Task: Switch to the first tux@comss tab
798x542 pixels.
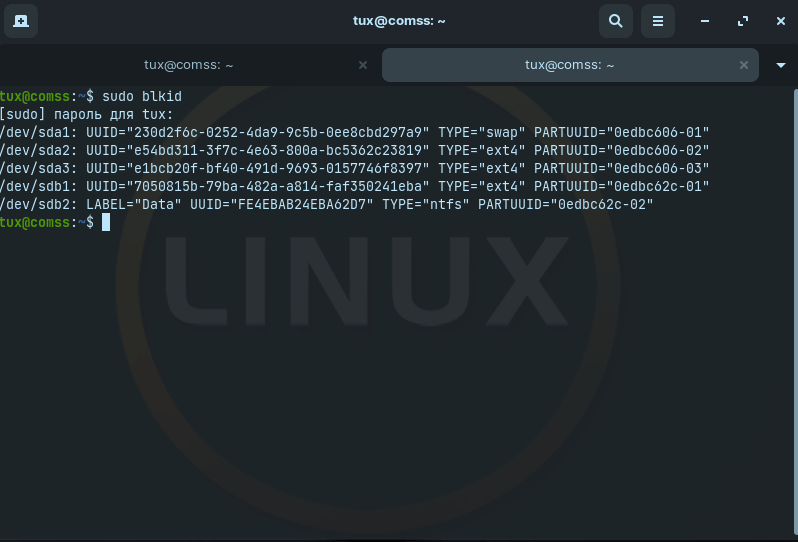Action: click(188, 65)
